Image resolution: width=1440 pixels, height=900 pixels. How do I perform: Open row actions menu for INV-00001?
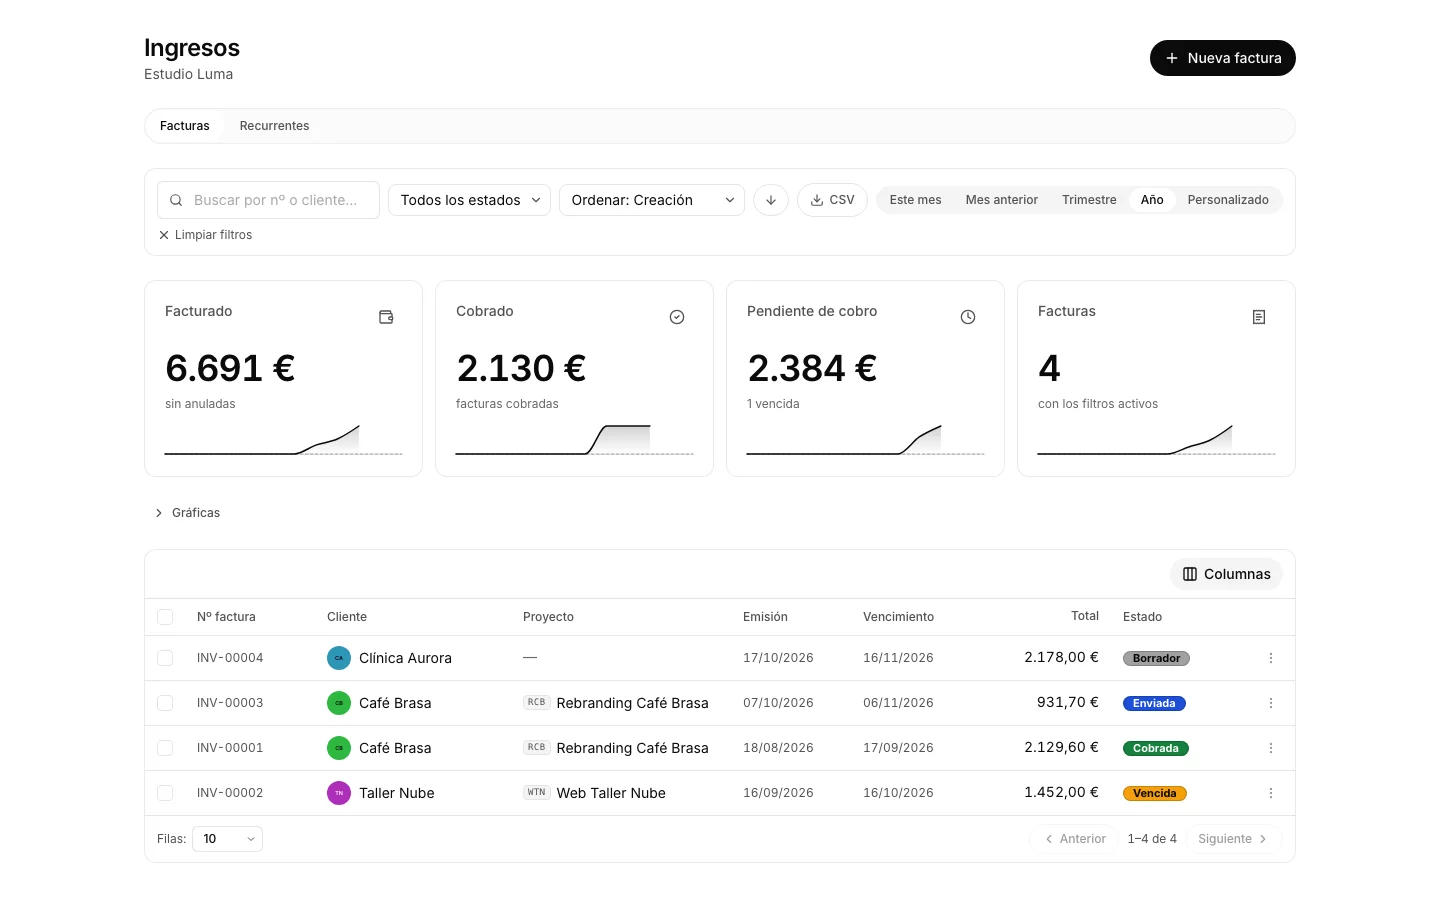tap(1271, 748)
